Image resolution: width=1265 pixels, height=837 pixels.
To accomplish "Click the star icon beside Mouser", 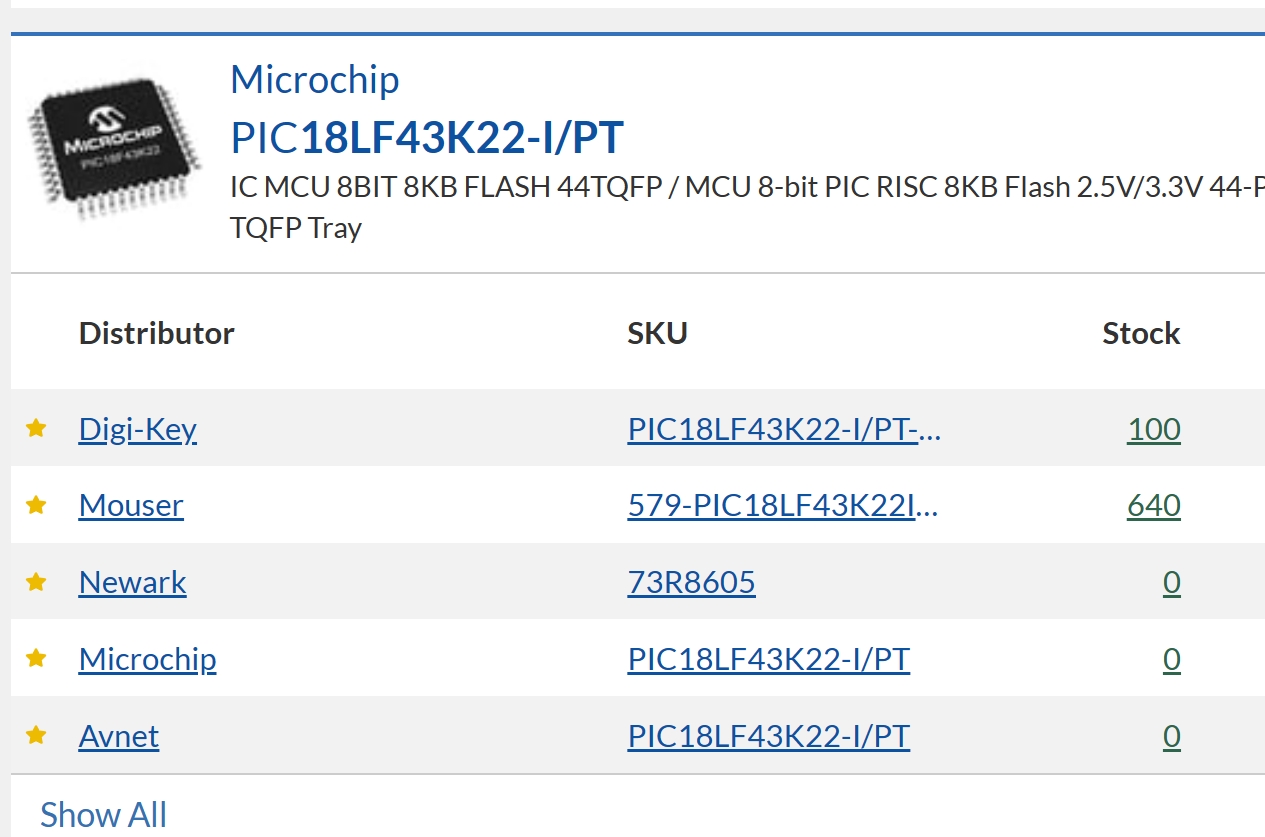I will [36, 505].
